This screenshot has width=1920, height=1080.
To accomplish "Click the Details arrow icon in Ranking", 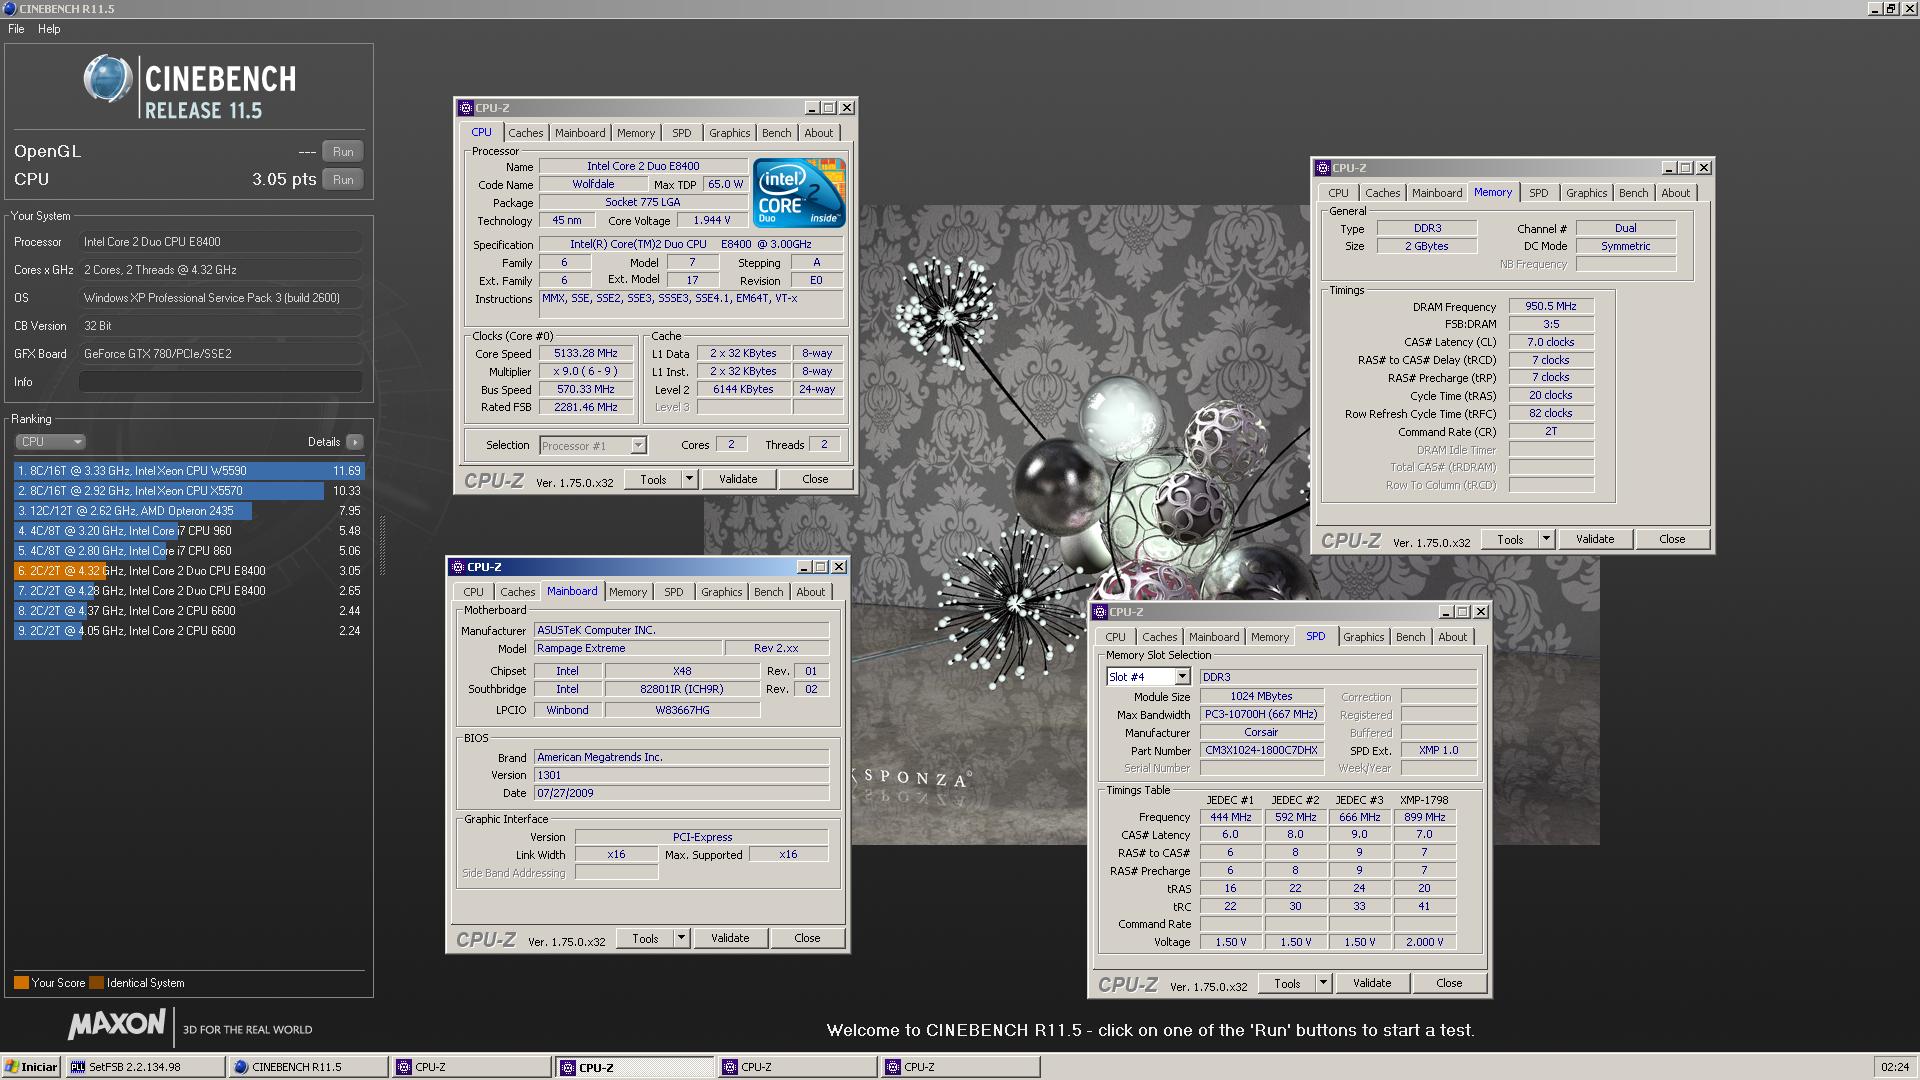I will (355, 442).
